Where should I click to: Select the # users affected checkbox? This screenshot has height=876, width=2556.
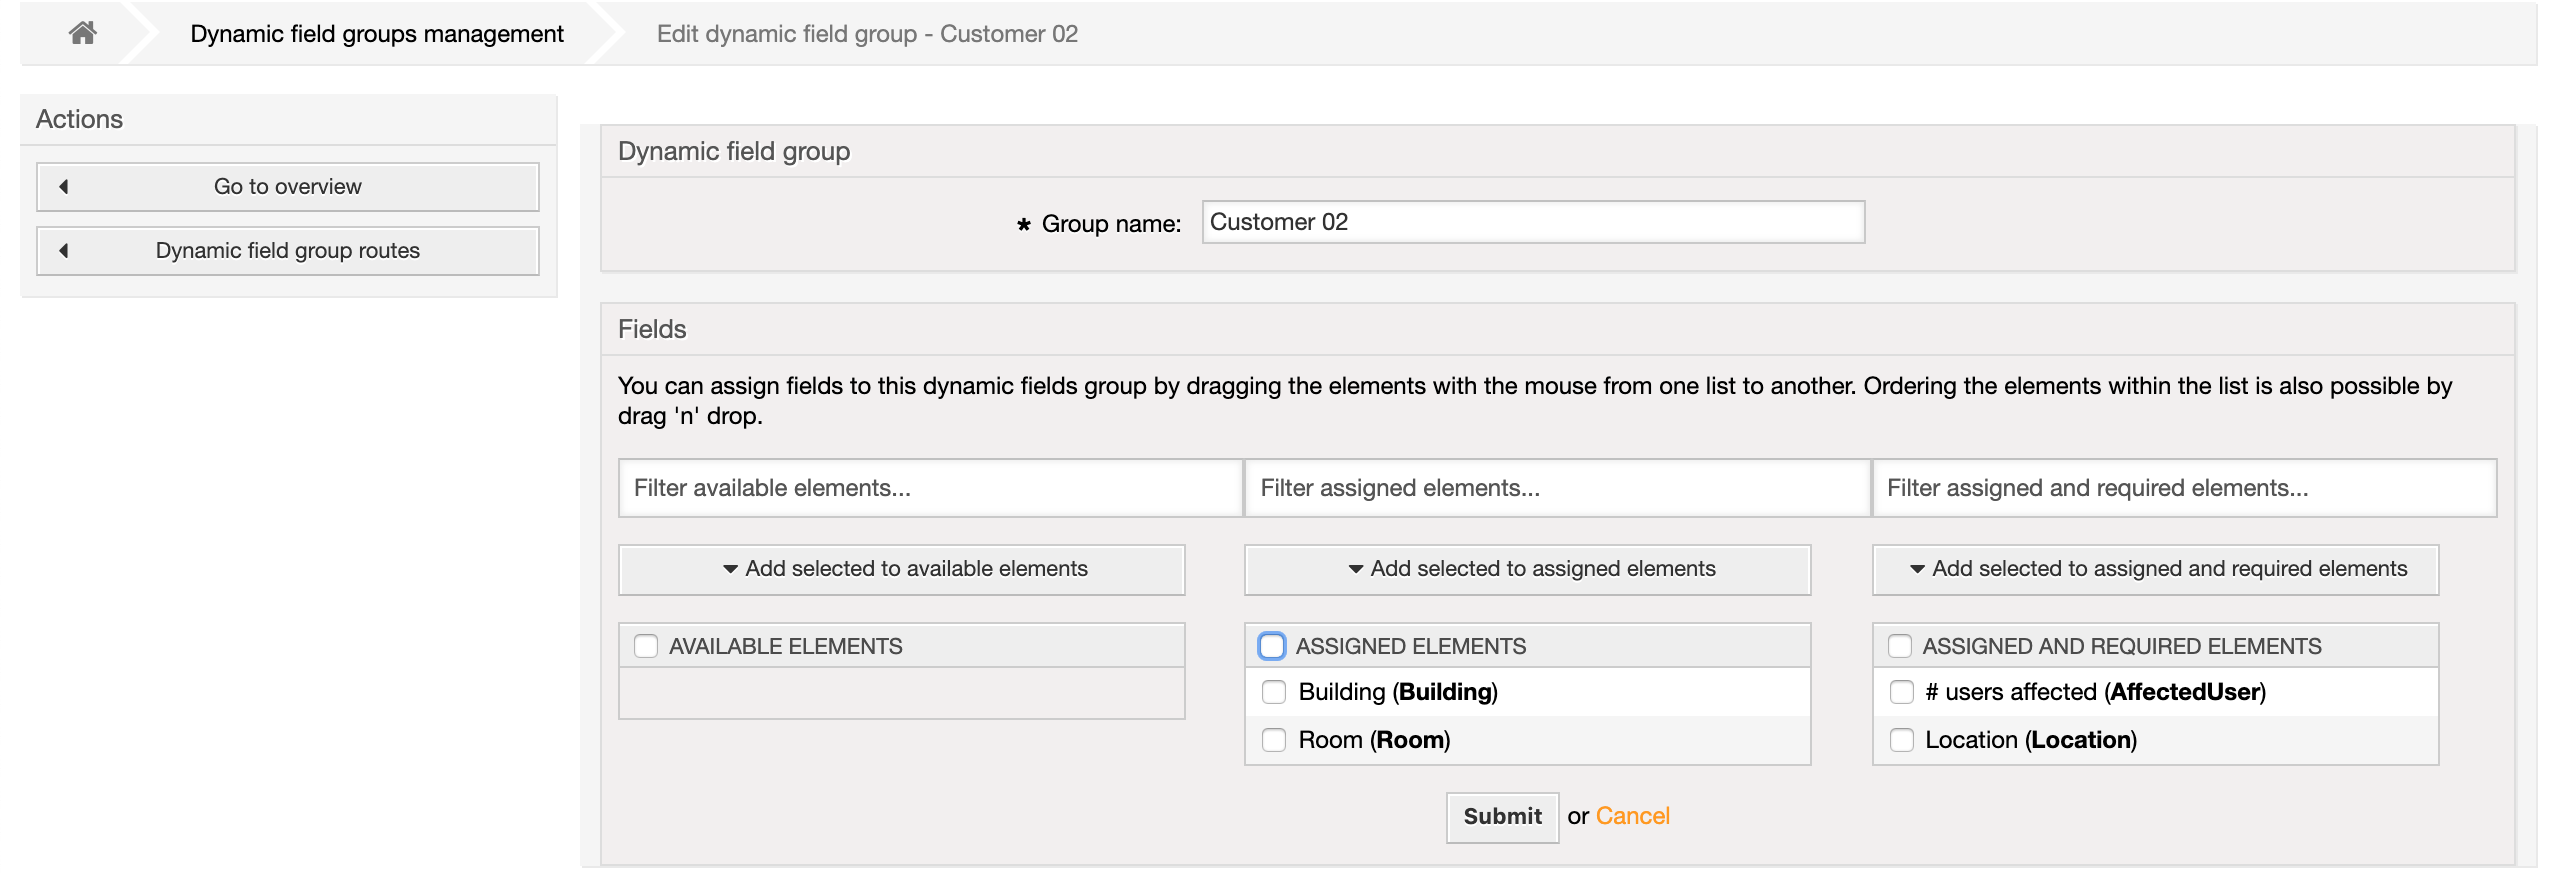click(1901, 692)
